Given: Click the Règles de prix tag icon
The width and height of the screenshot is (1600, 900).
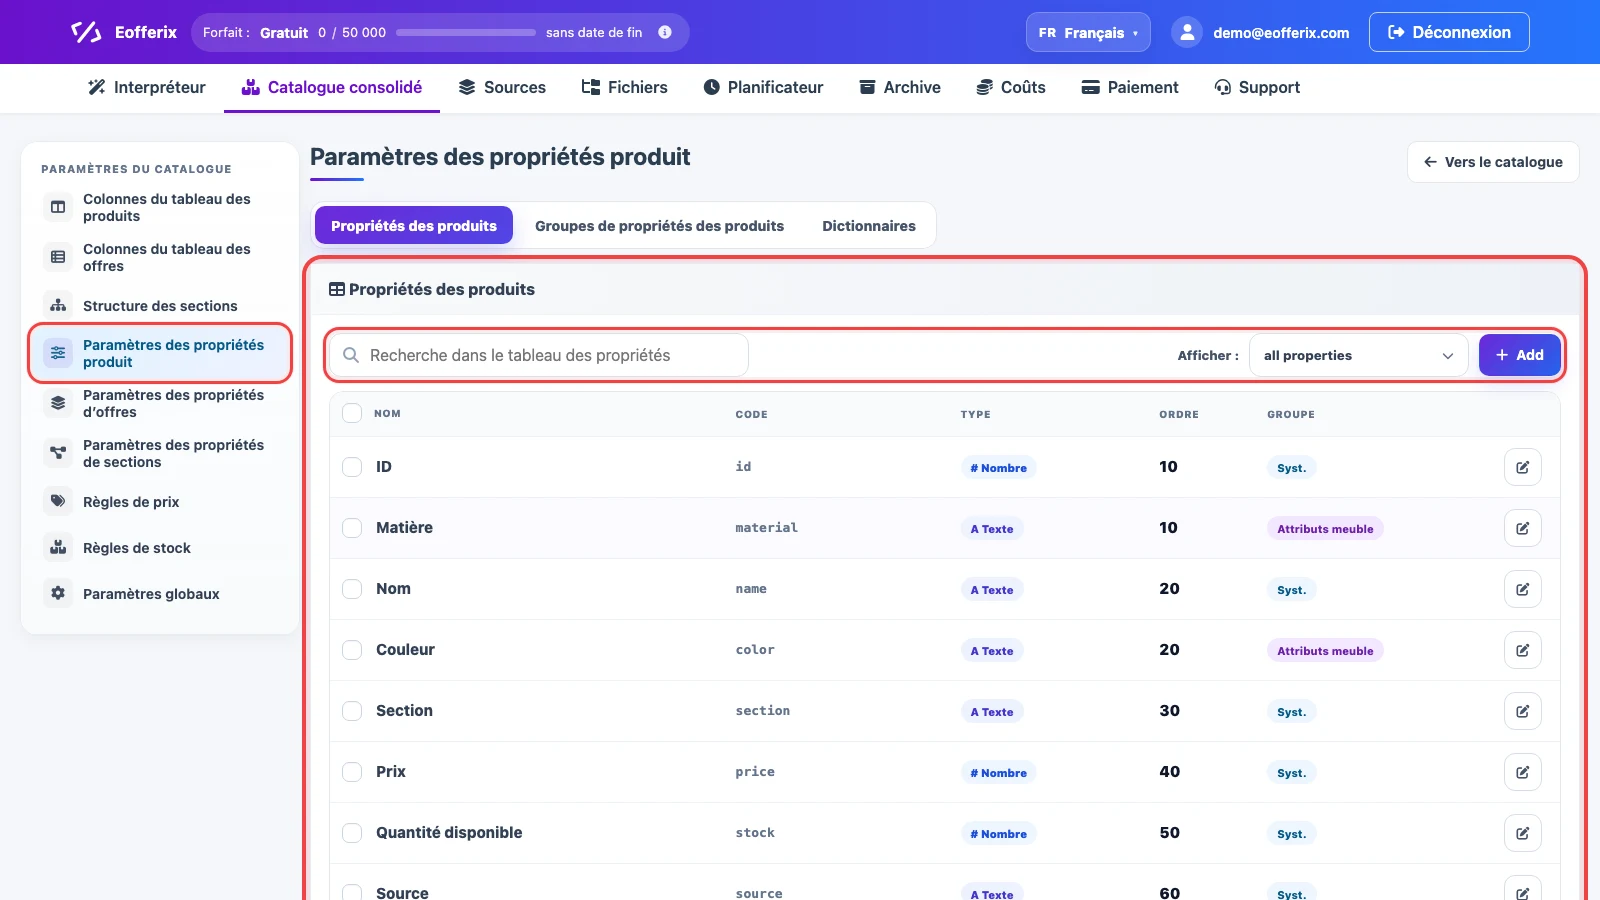Looking at the screenshot, I should click(x=58, y=501).
